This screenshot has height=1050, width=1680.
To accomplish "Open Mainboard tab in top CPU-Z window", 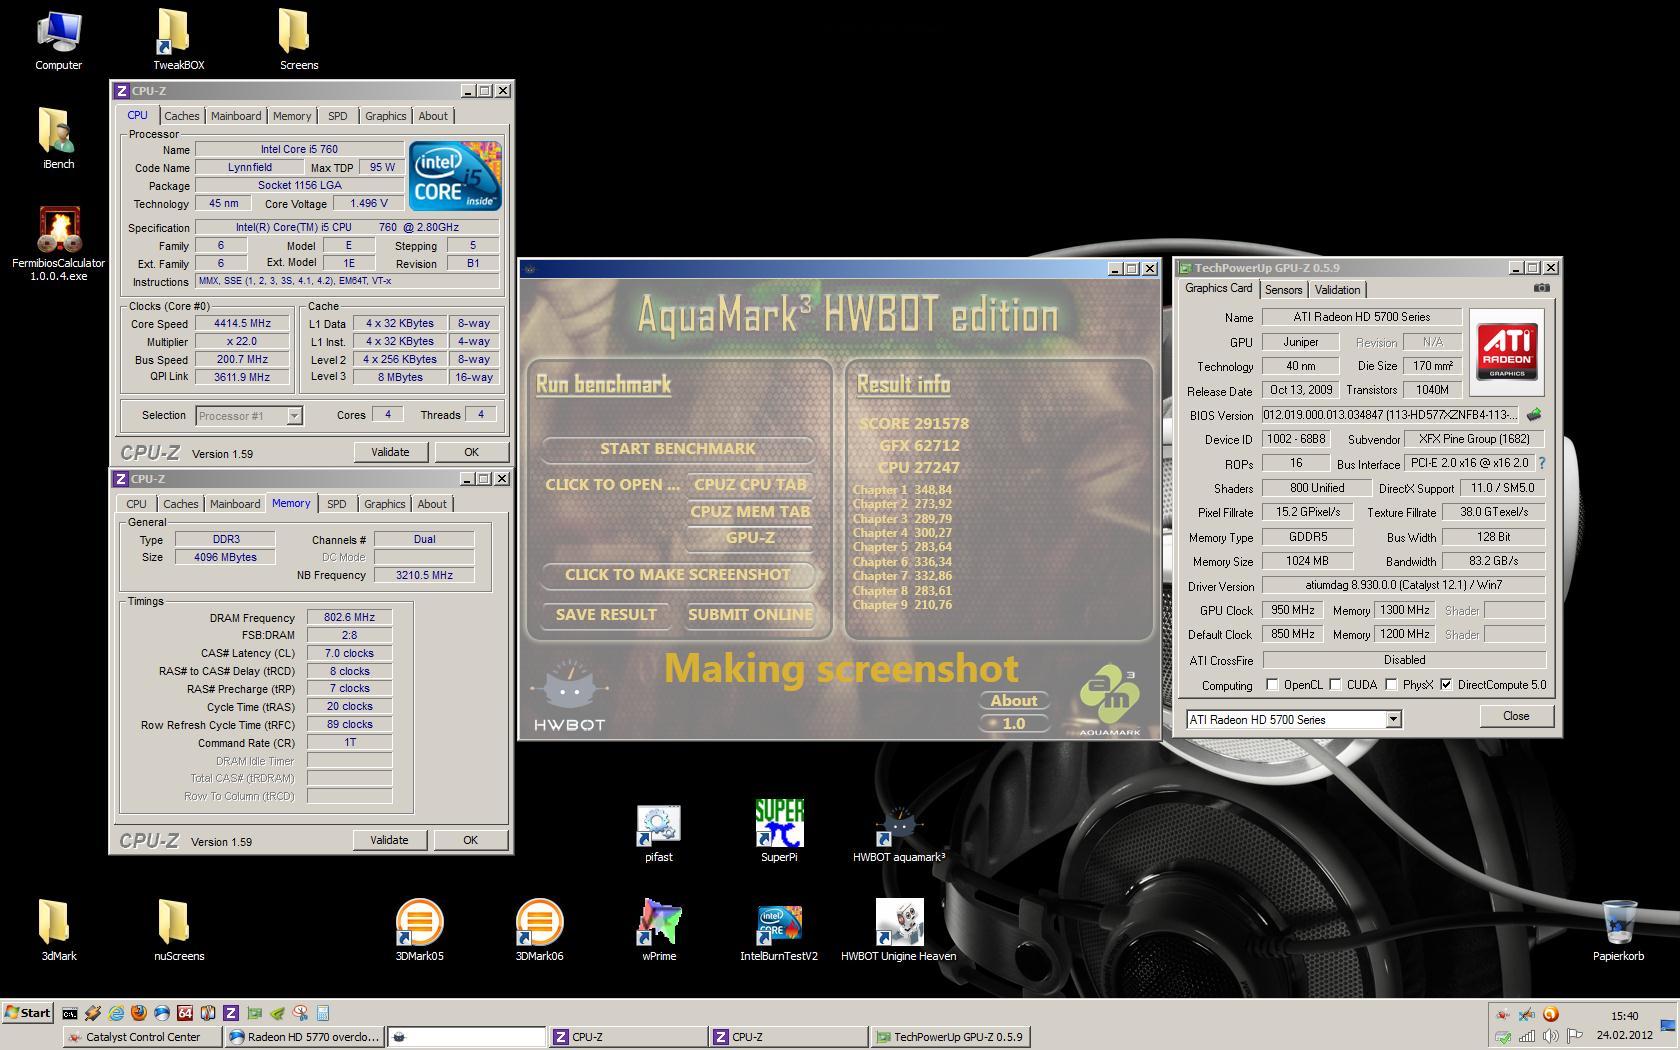I will click(236, 116).
